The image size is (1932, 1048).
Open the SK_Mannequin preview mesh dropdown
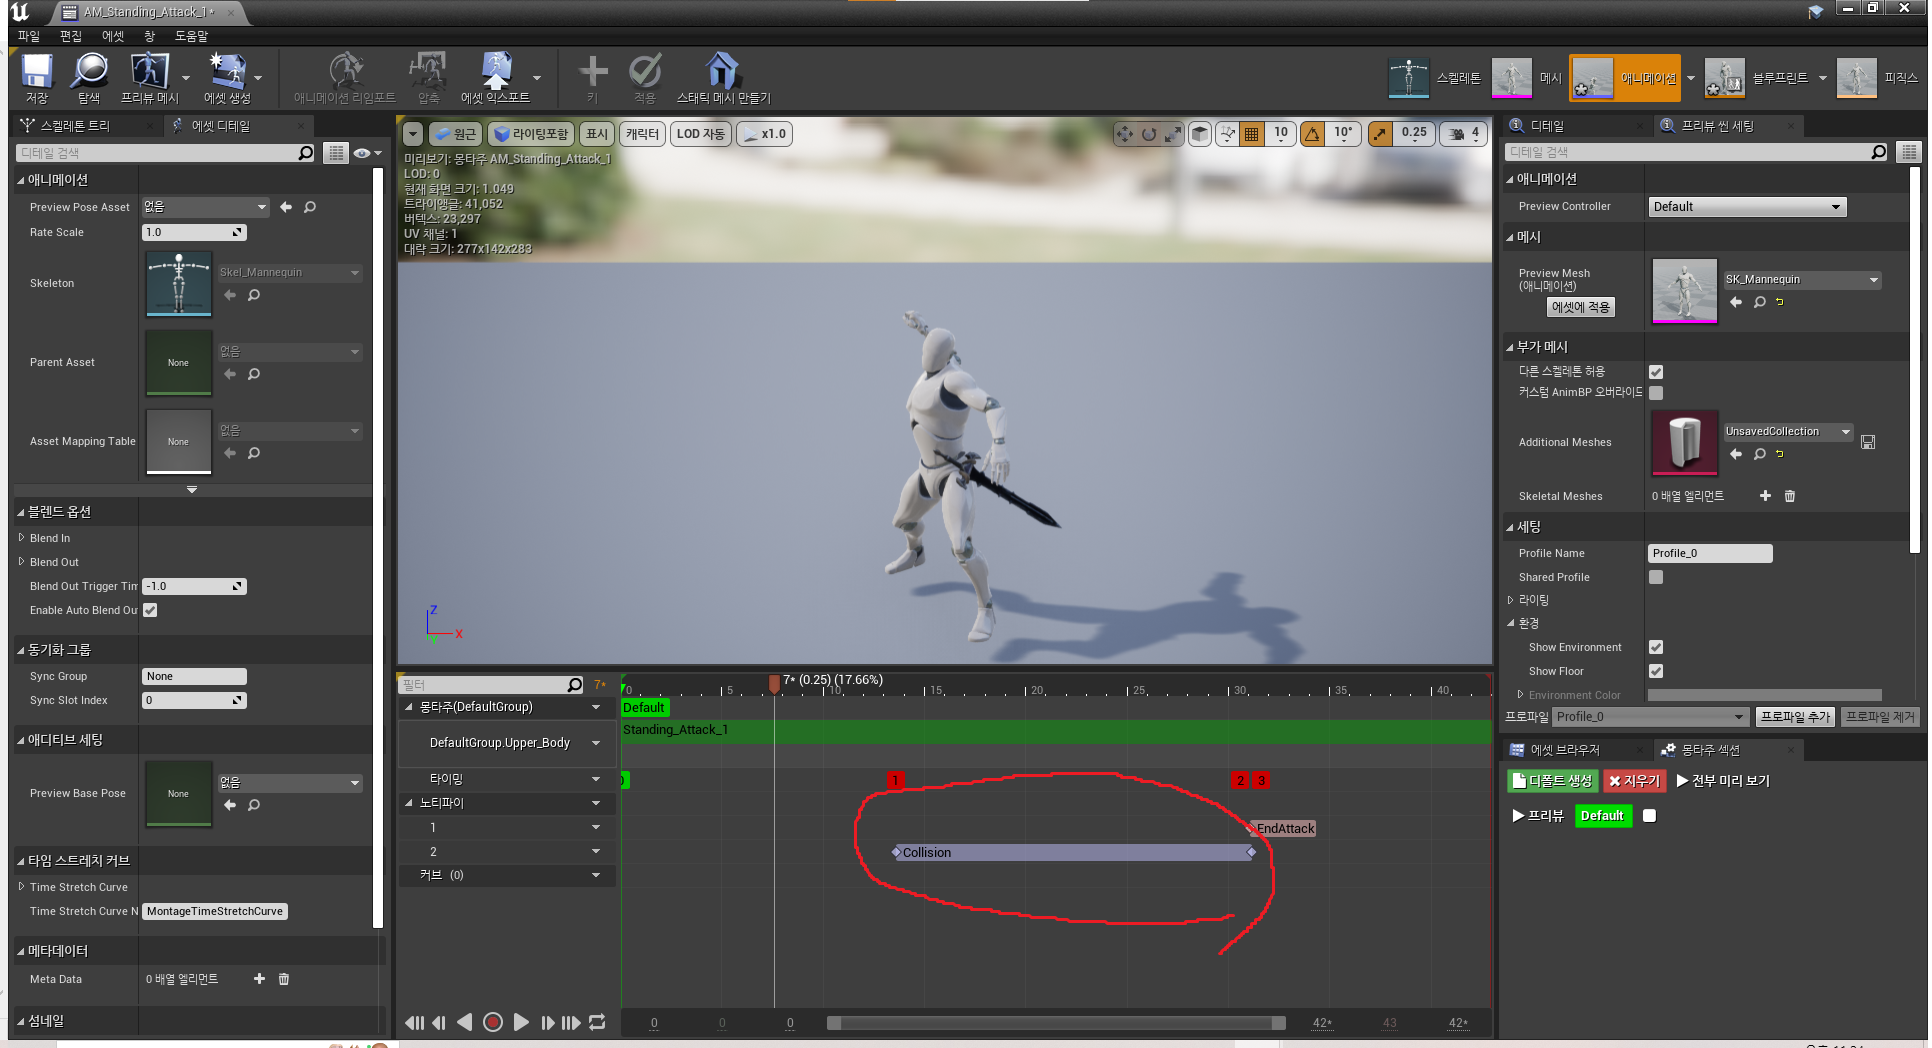(x=1802, y=280)
